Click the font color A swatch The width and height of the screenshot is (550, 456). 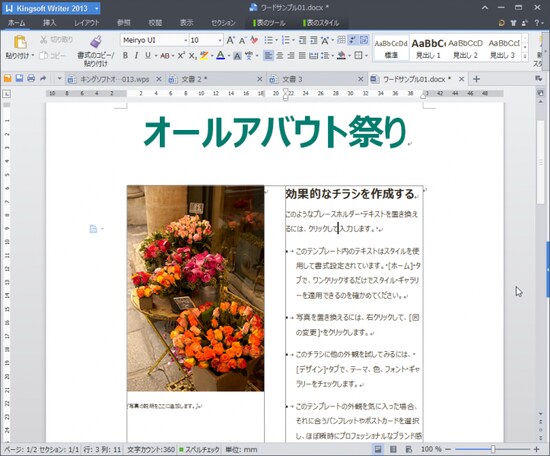pyautogui.click(x=220, y=55)
